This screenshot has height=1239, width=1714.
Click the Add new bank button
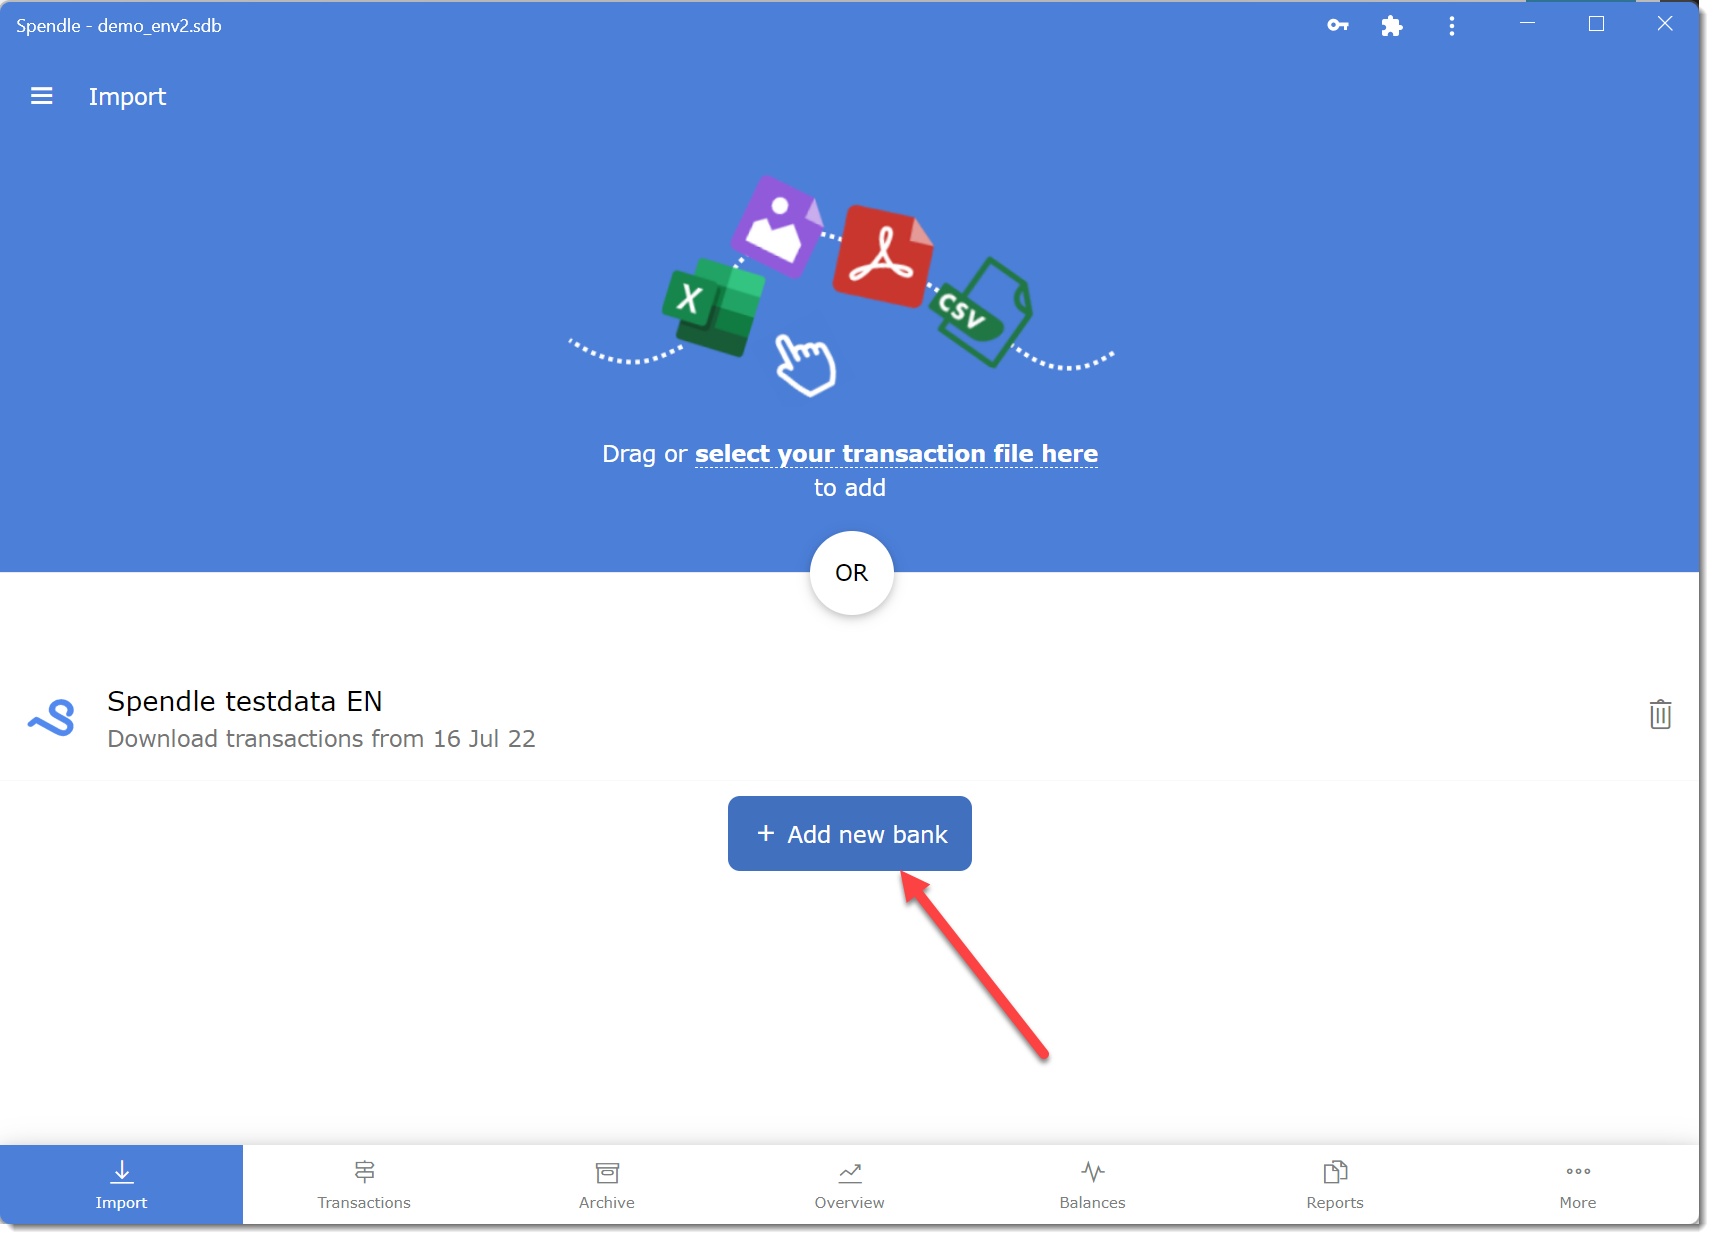tap(850, 834)
